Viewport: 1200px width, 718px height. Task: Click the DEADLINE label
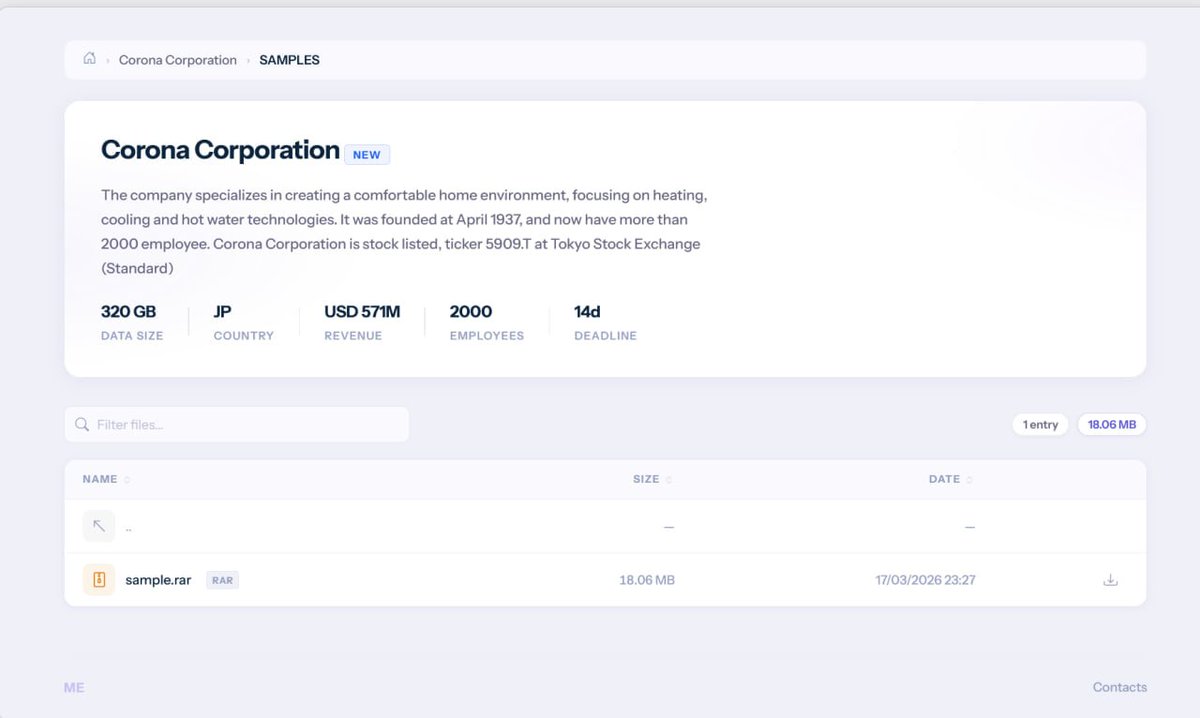(x=605, y=336)
